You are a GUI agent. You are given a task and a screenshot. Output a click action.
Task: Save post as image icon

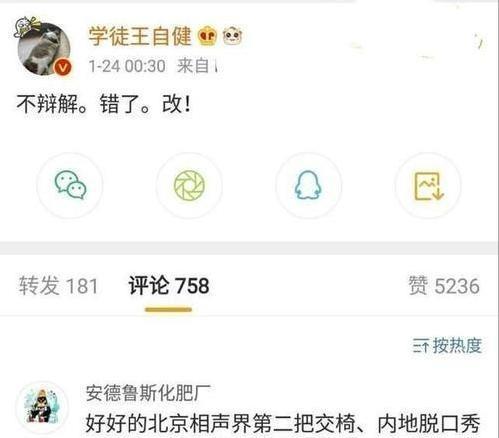click(428, 186)
